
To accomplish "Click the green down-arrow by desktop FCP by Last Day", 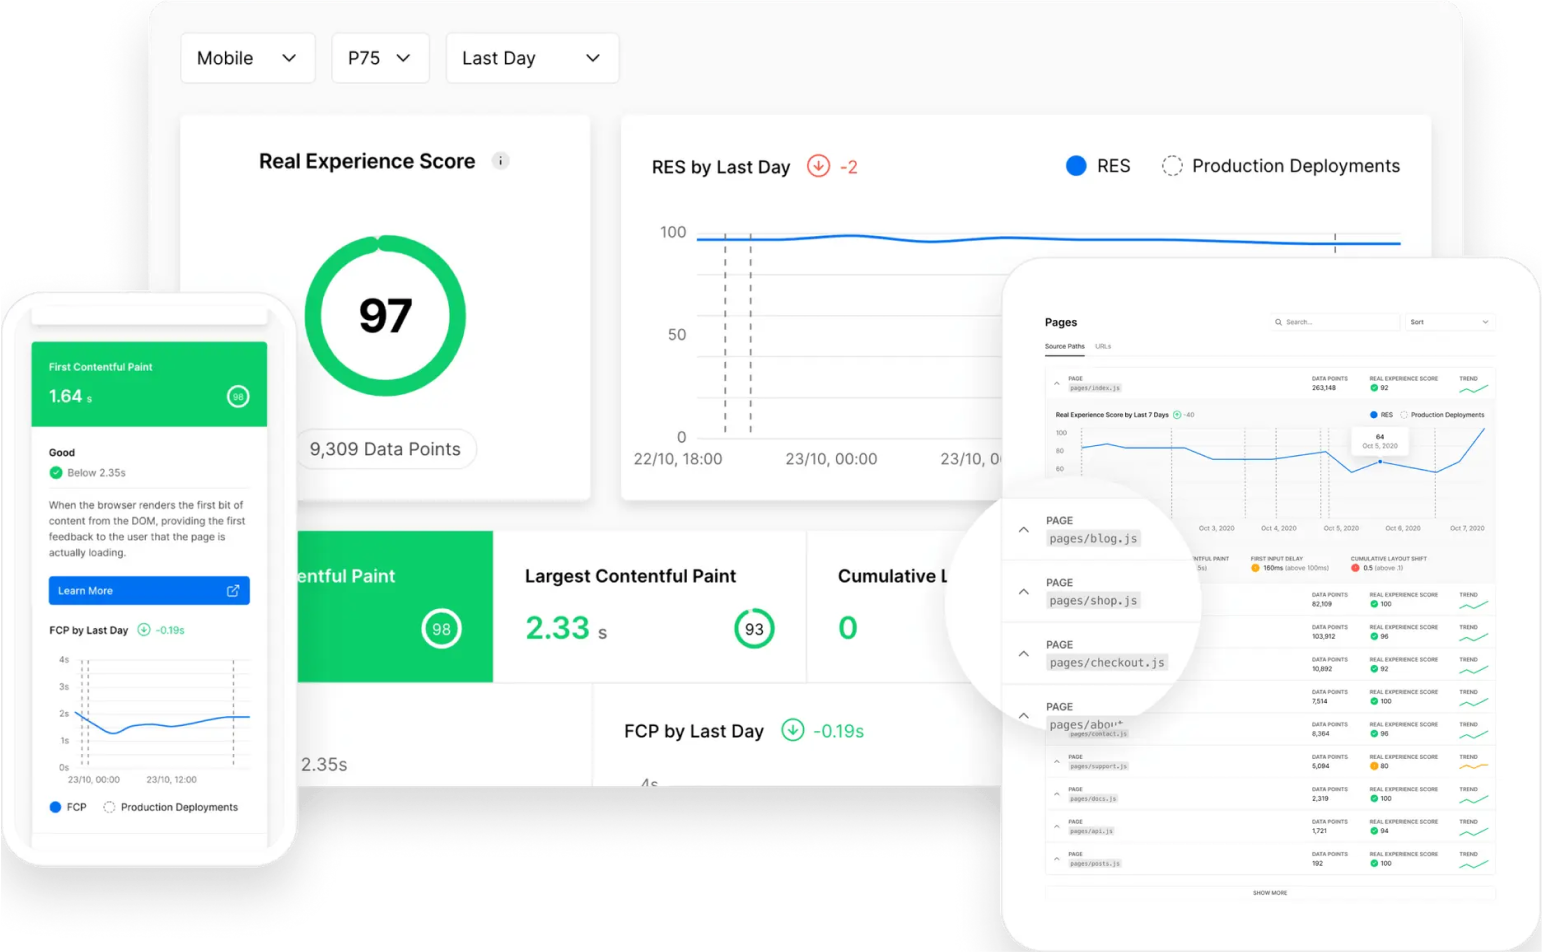I will pos(793,731).
